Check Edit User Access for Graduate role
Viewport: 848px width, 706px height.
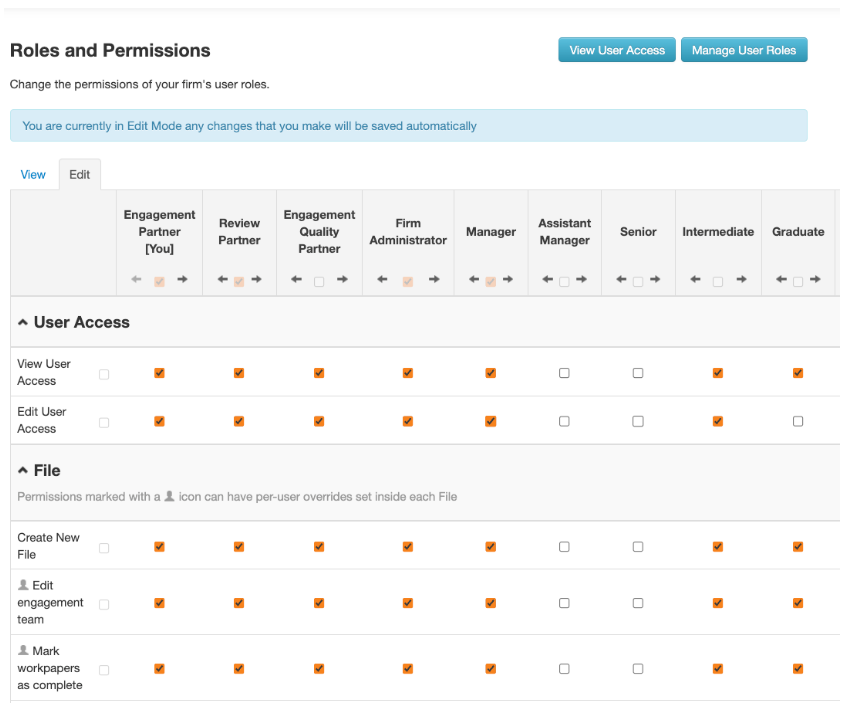pyautogui.click(x=798, y=421)
